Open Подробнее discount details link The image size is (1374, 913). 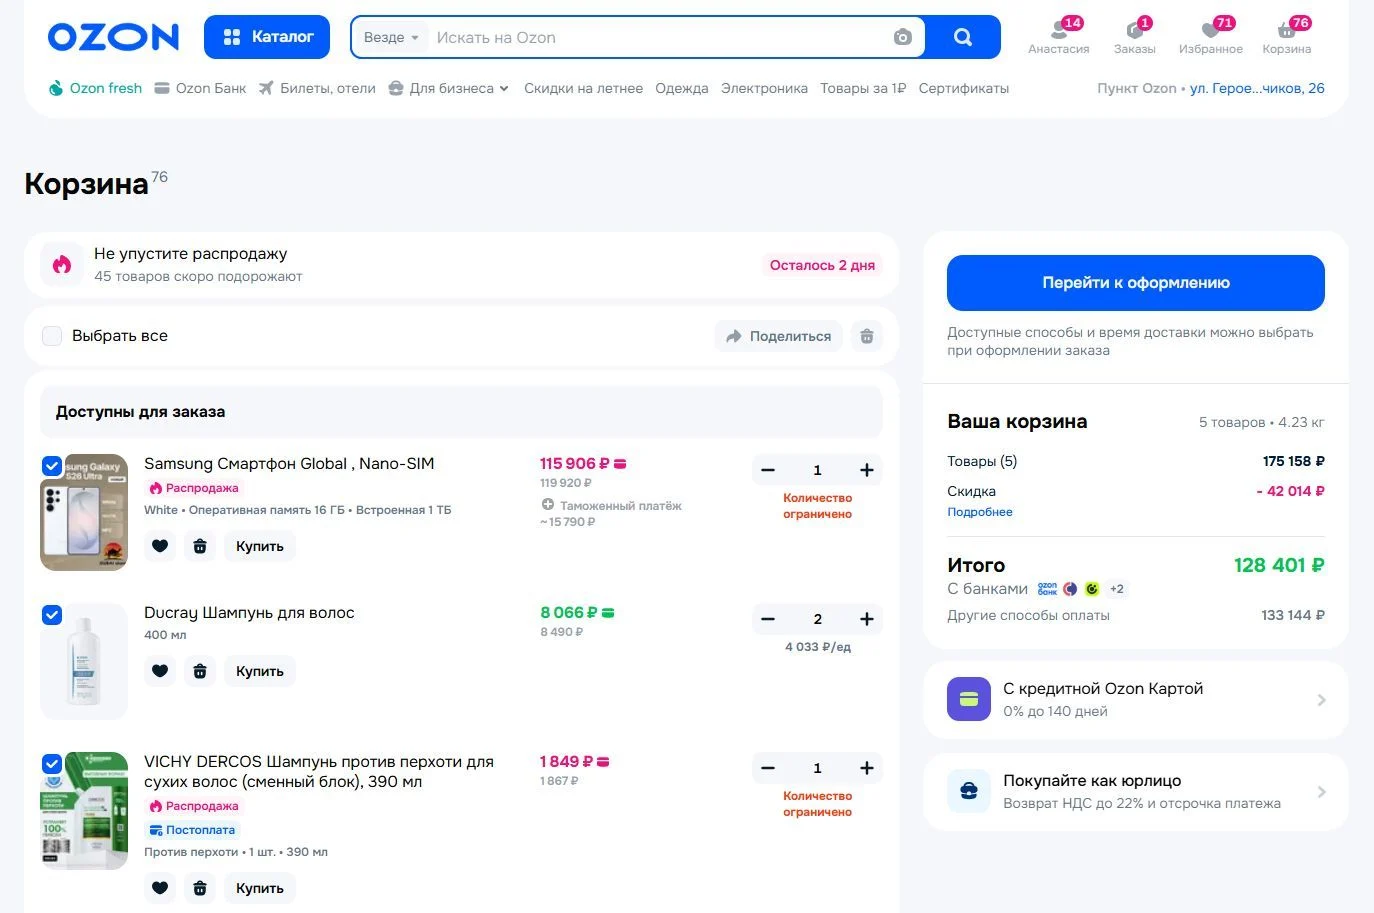tap(980, 512)
